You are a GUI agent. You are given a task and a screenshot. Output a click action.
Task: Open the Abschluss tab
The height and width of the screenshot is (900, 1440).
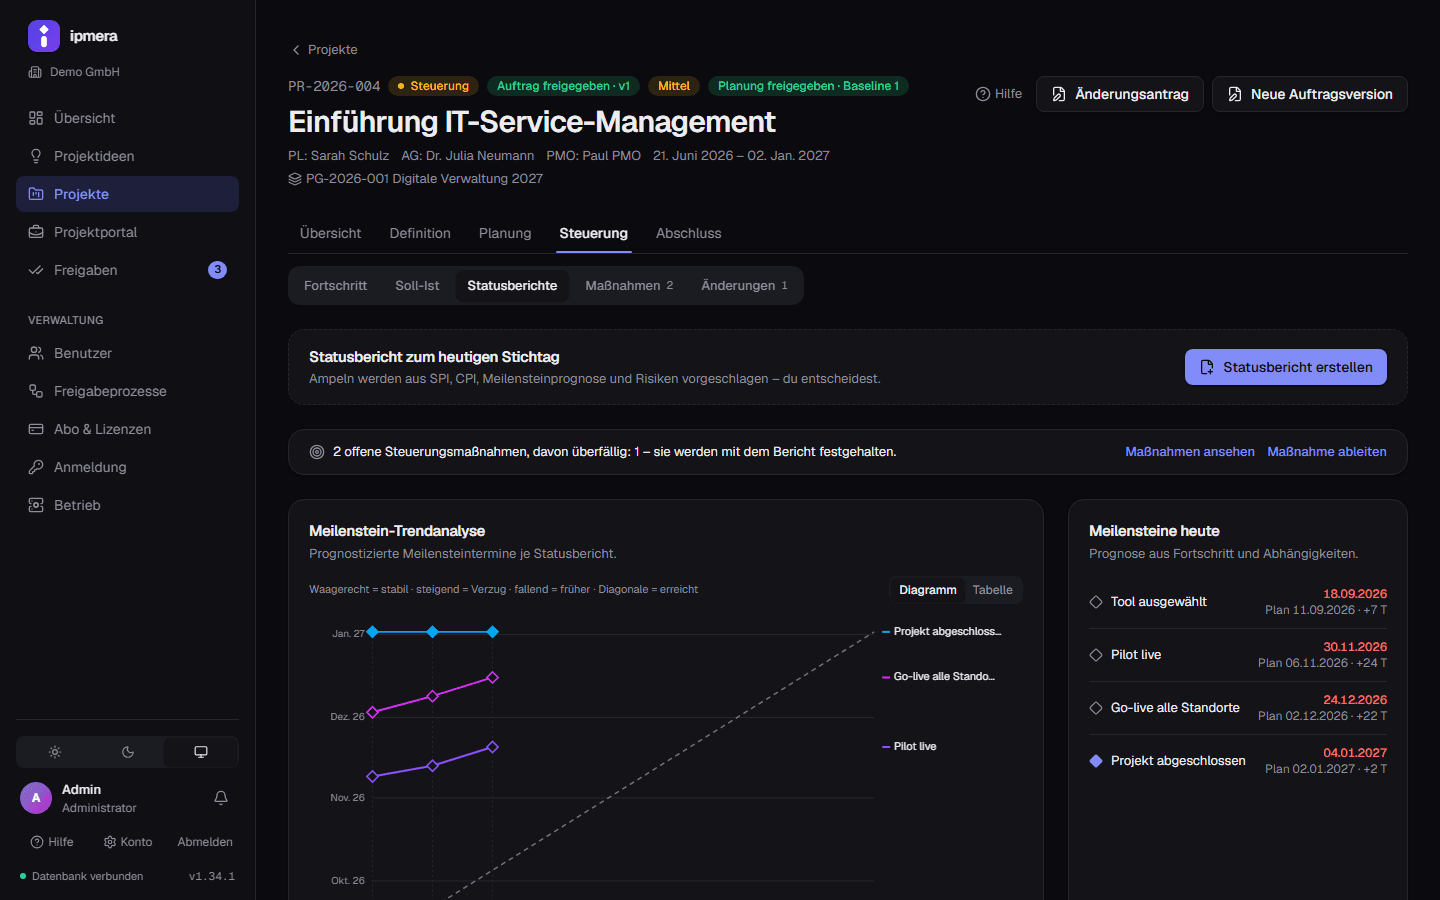688,233
